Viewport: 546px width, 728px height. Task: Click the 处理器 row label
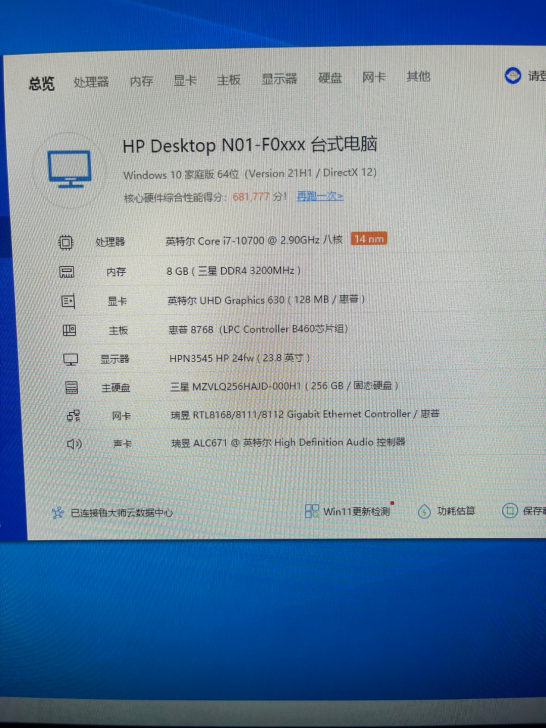[x=110, y=242]
